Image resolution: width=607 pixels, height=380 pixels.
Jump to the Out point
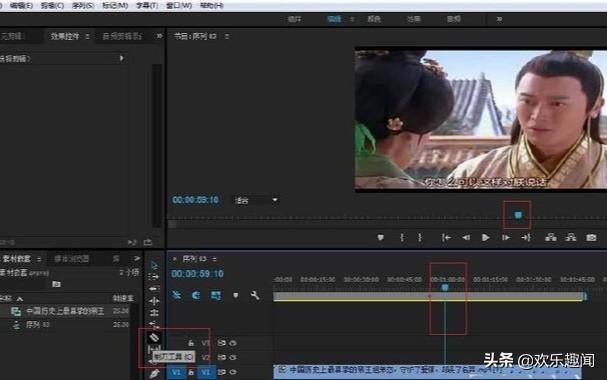[x=526, y=238]
